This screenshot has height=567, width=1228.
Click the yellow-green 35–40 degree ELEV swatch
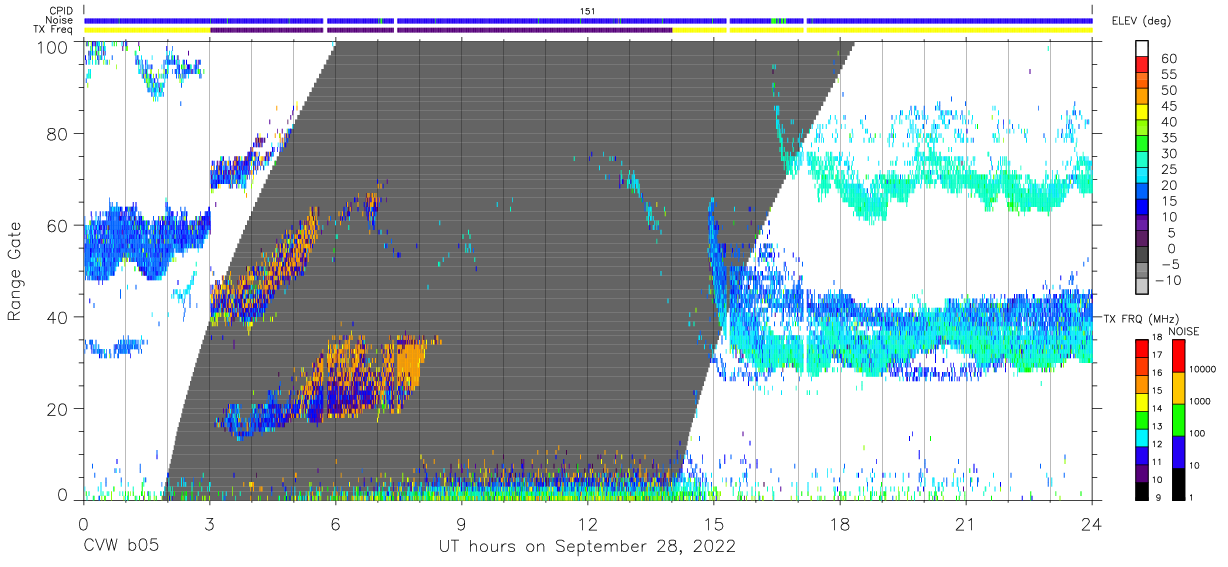[1143, 129]
